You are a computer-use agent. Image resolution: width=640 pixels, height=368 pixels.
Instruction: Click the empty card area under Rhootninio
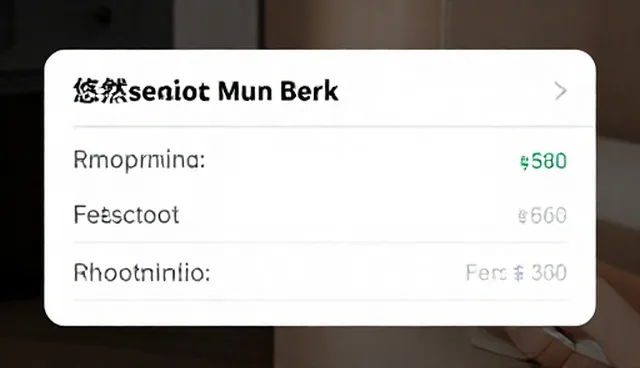pos(321,313)
